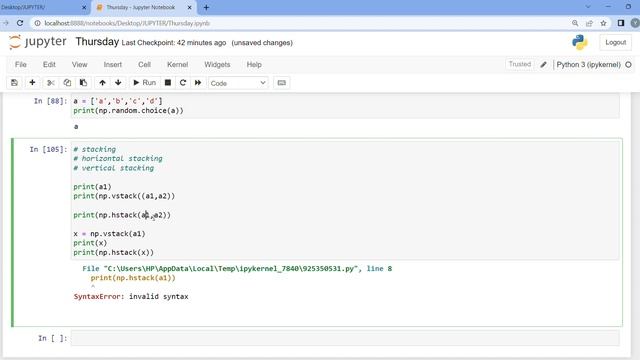The width and height of the screenshot is (640, 360).
Task: Open the cell type Code dropdown
Action: tap(238, 83)
